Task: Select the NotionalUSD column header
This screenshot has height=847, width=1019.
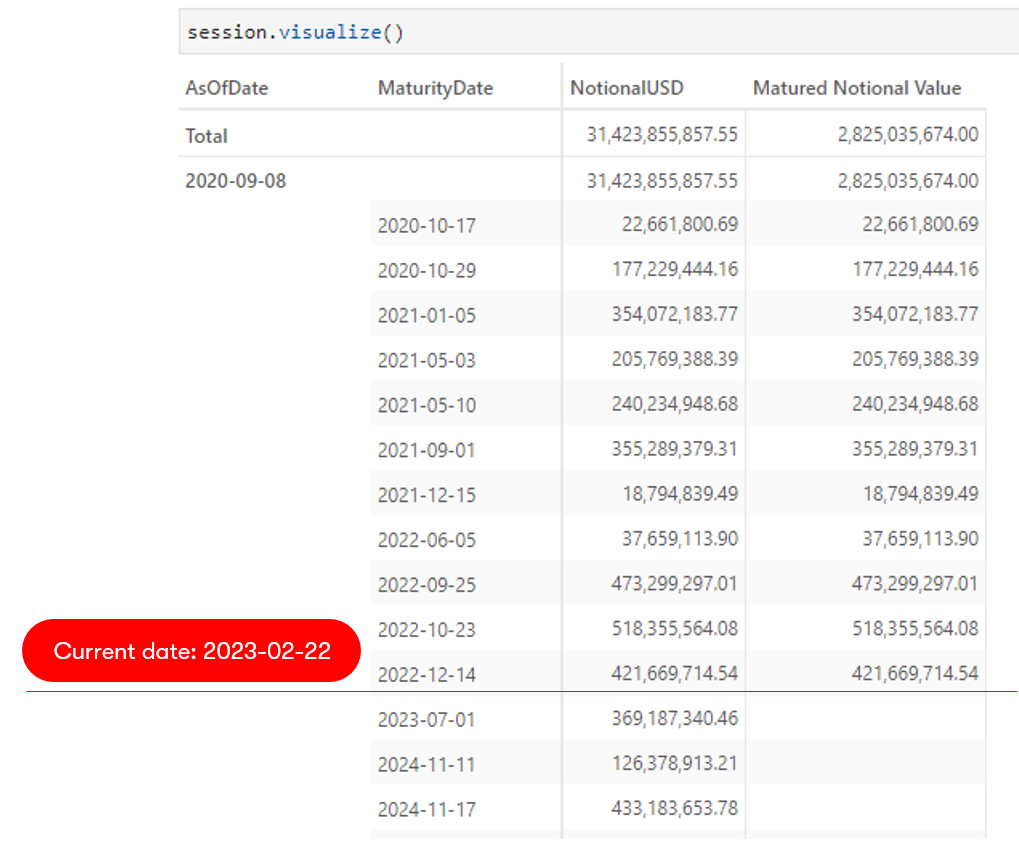Action: [x=626, y=88]
